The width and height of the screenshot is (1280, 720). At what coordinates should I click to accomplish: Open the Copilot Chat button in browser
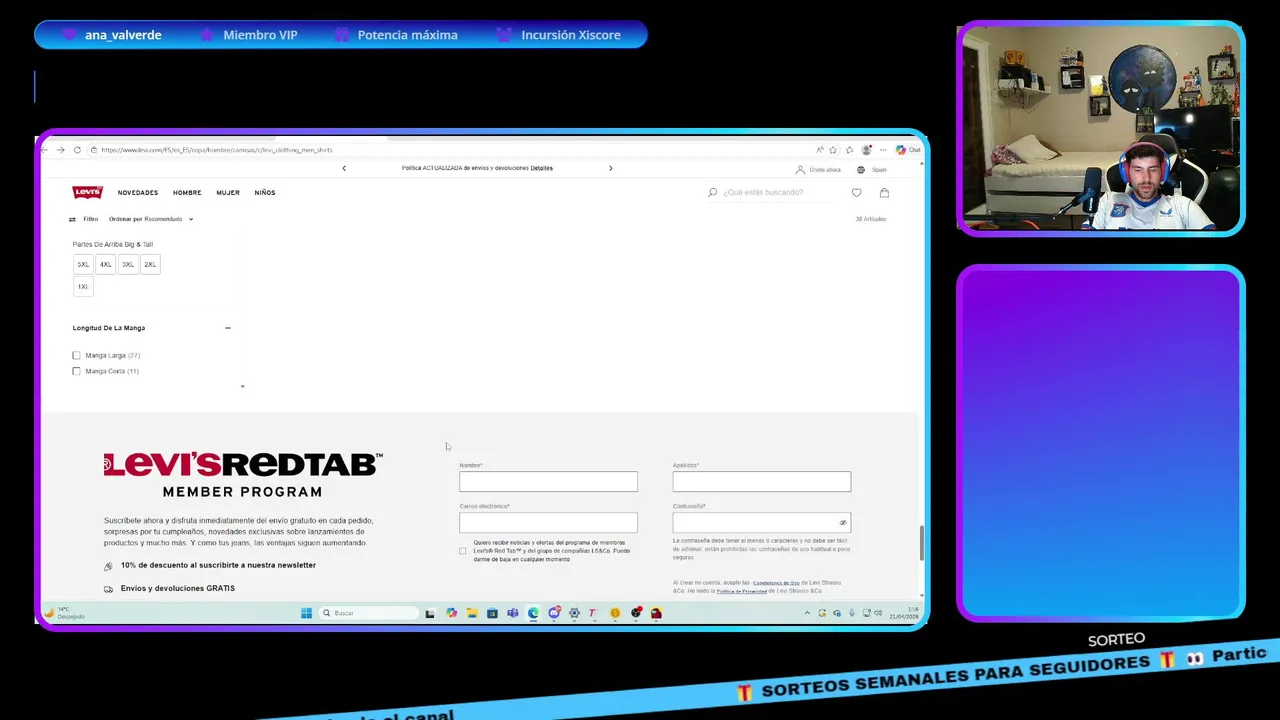tap(908, 150)
